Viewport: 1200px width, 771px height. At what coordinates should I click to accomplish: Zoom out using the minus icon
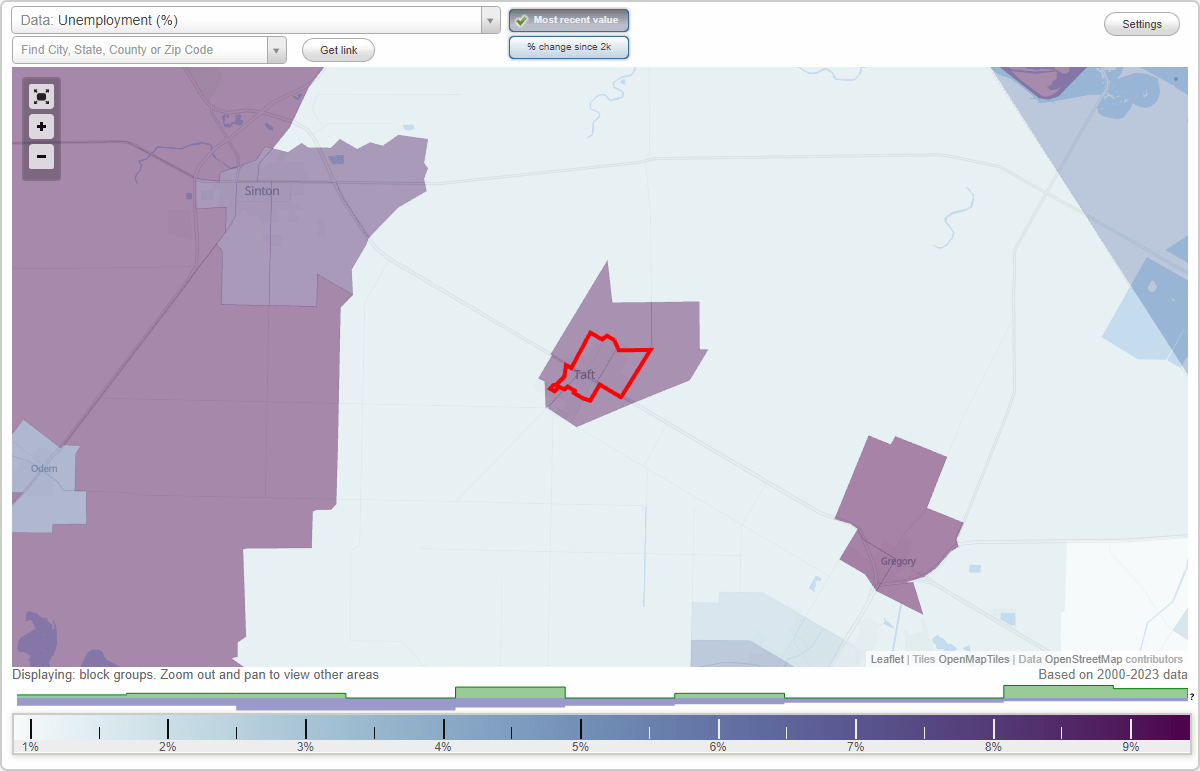point(41,157)
